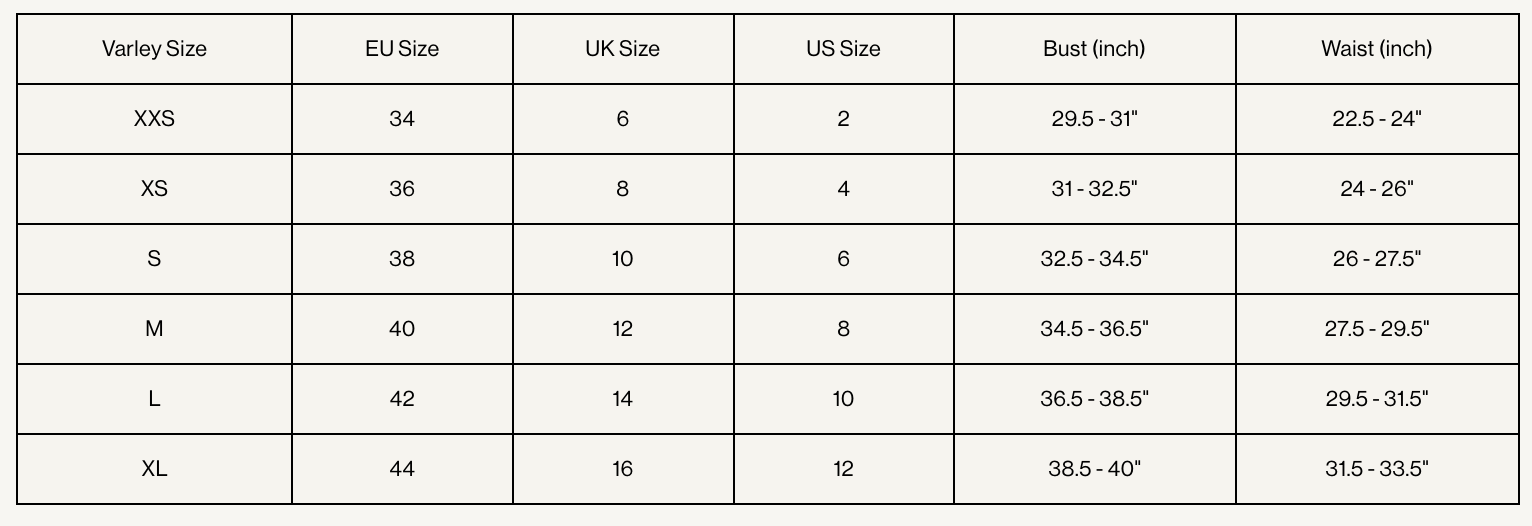Click the Waist (inch) column header
The height and width of the screenshot is (526, 1532).
(1376, 49)
